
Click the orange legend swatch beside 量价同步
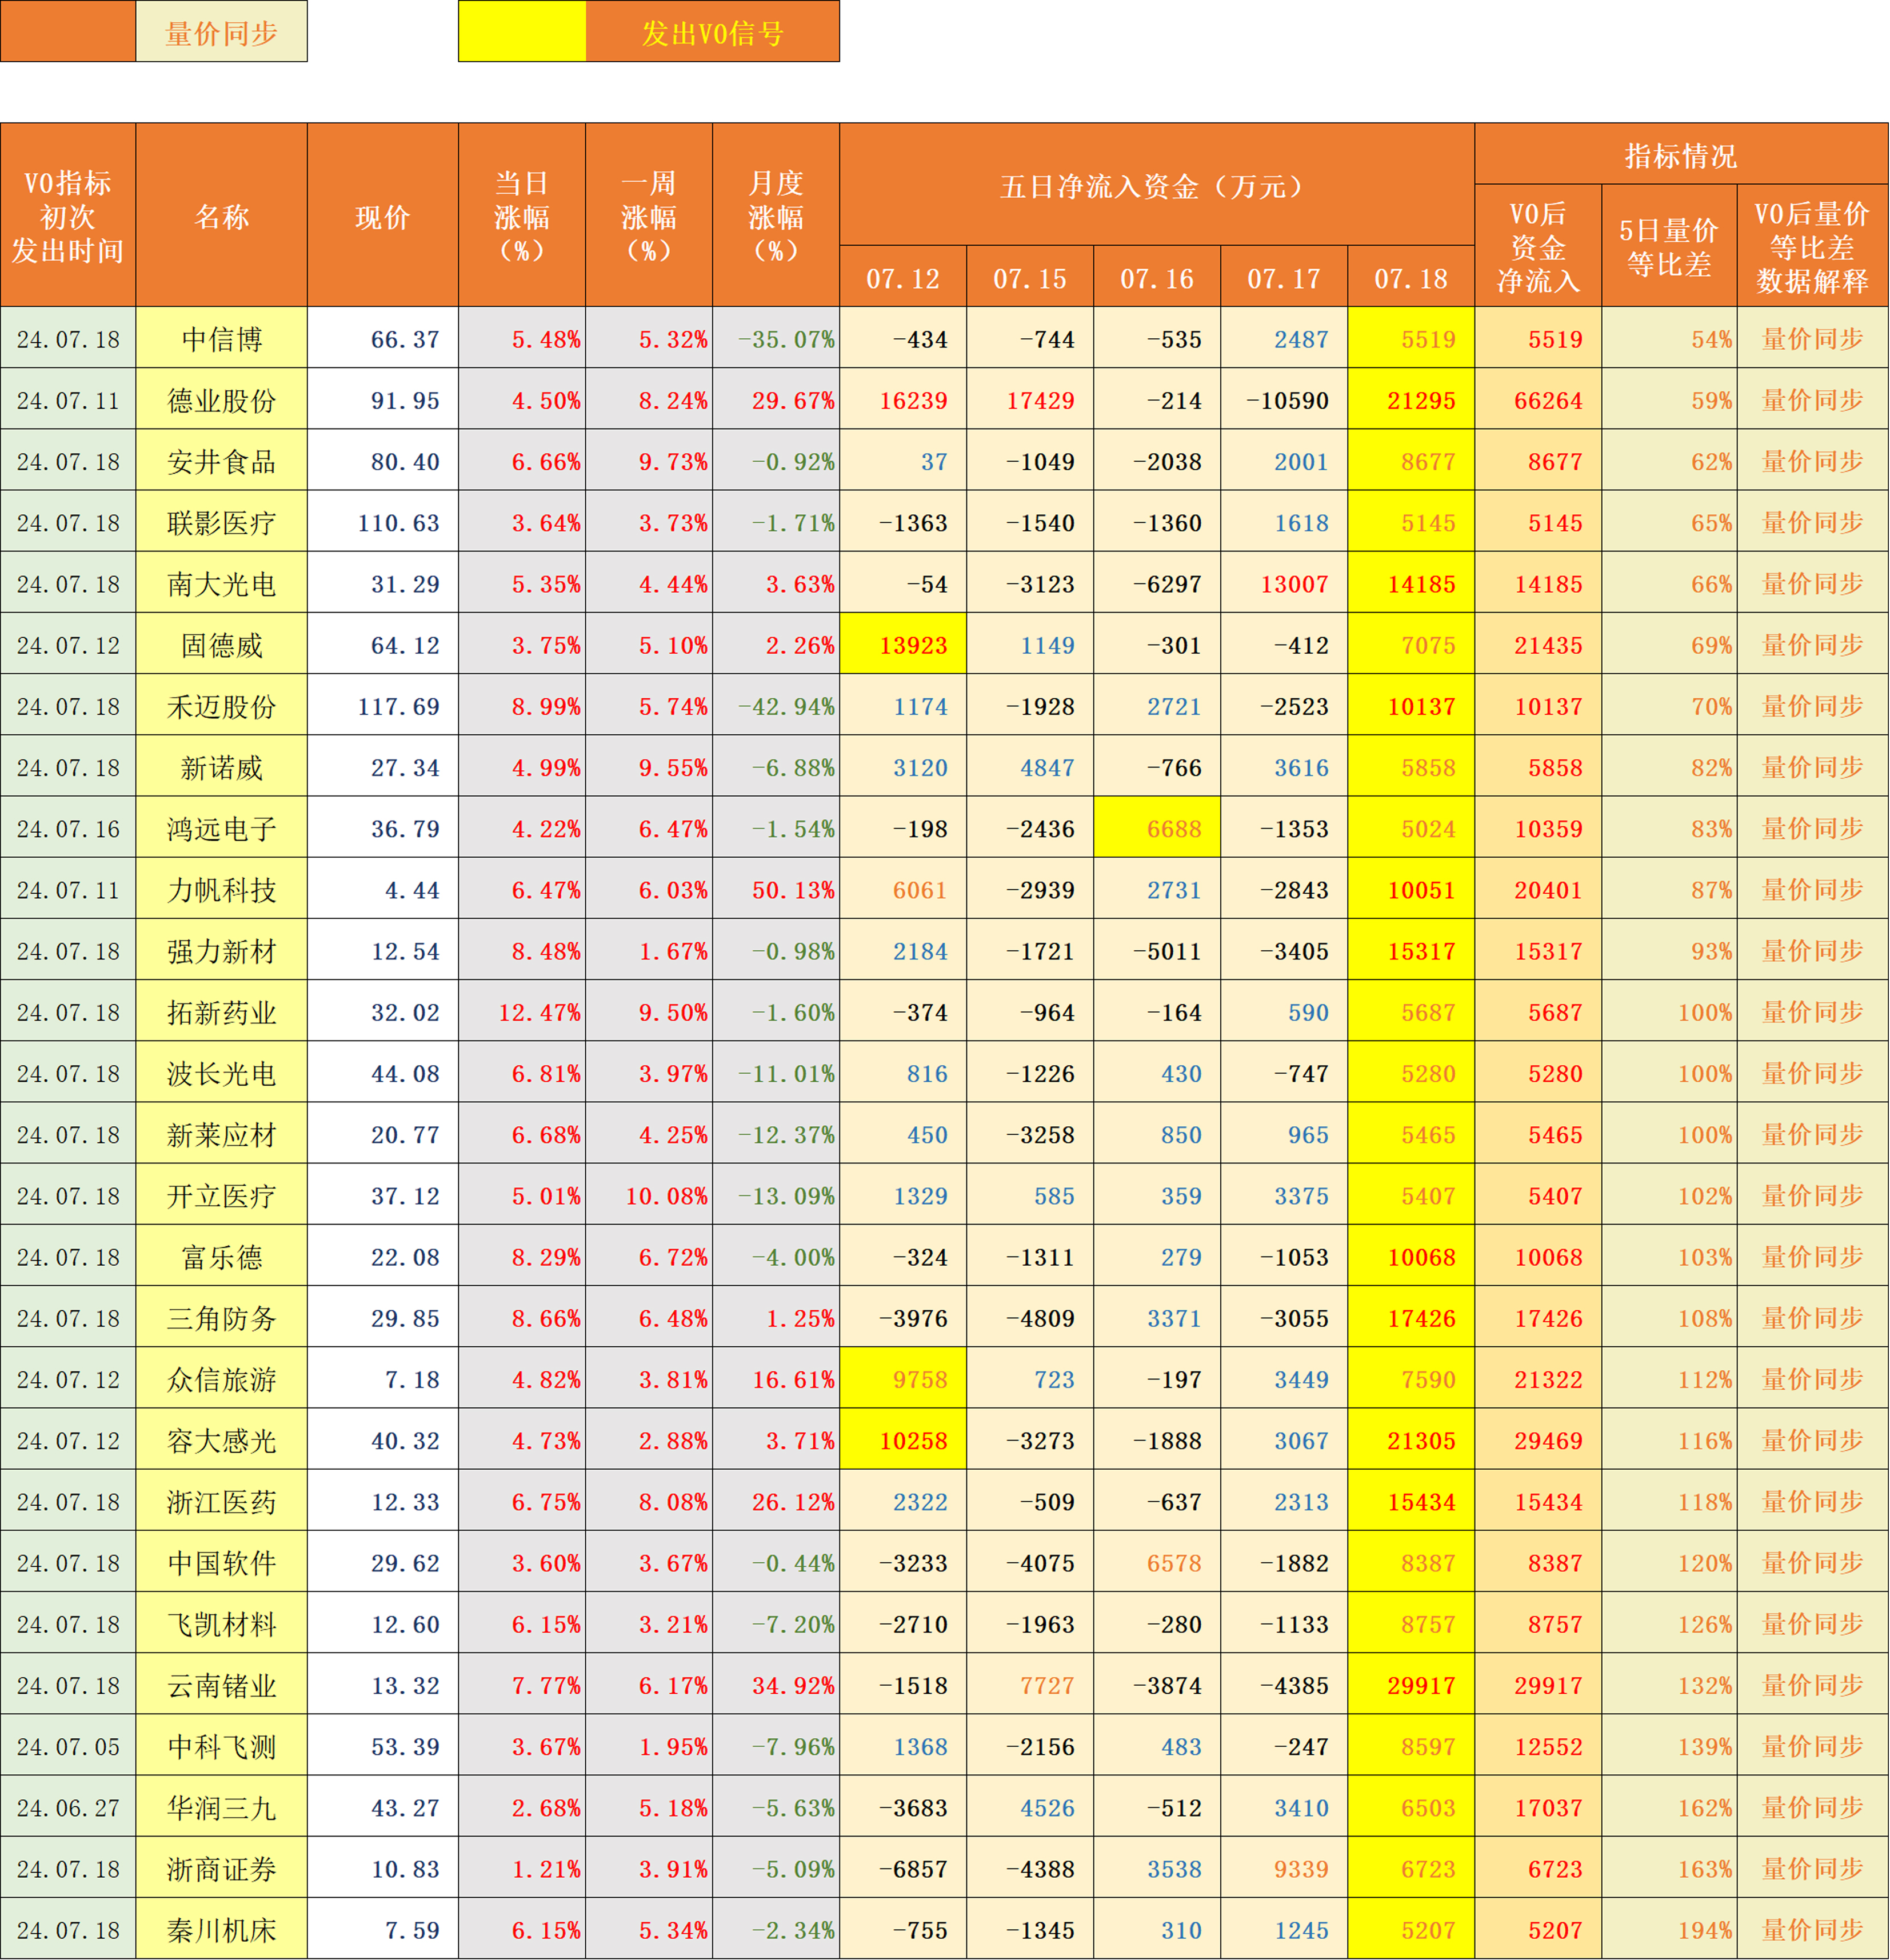click(x=68, y=31)
